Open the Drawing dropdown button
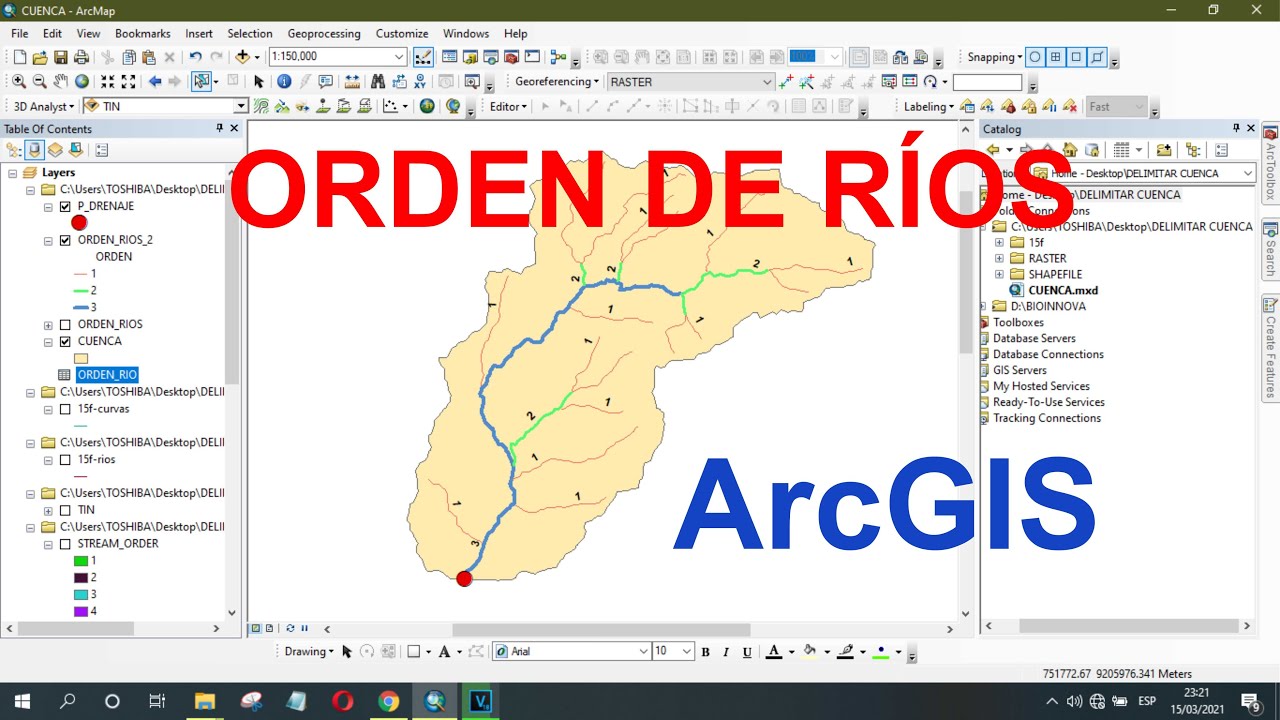This screenshot has width=1280, height=720. 309,651
